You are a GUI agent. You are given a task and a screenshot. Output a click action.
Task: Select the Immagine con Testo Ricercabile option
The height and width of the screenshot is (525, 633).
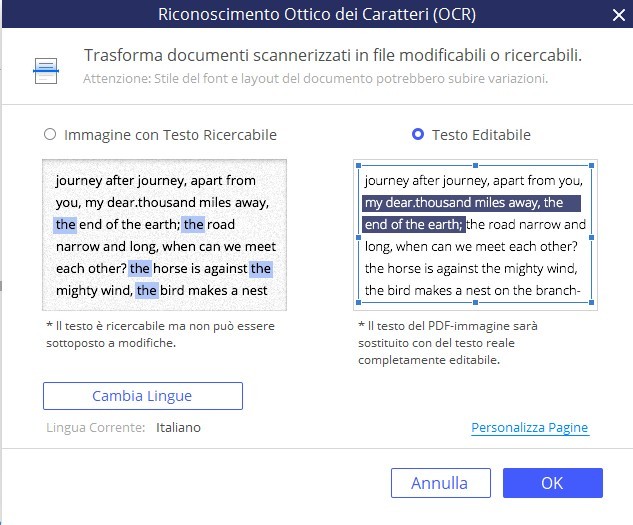50,134
